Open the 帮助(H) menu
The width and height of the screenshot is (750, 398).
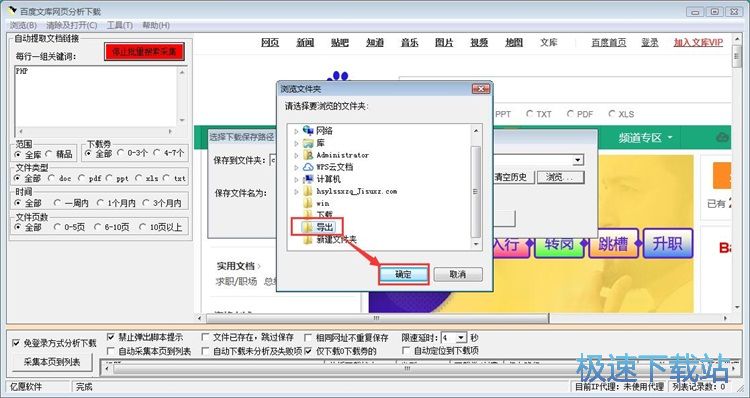156,25
